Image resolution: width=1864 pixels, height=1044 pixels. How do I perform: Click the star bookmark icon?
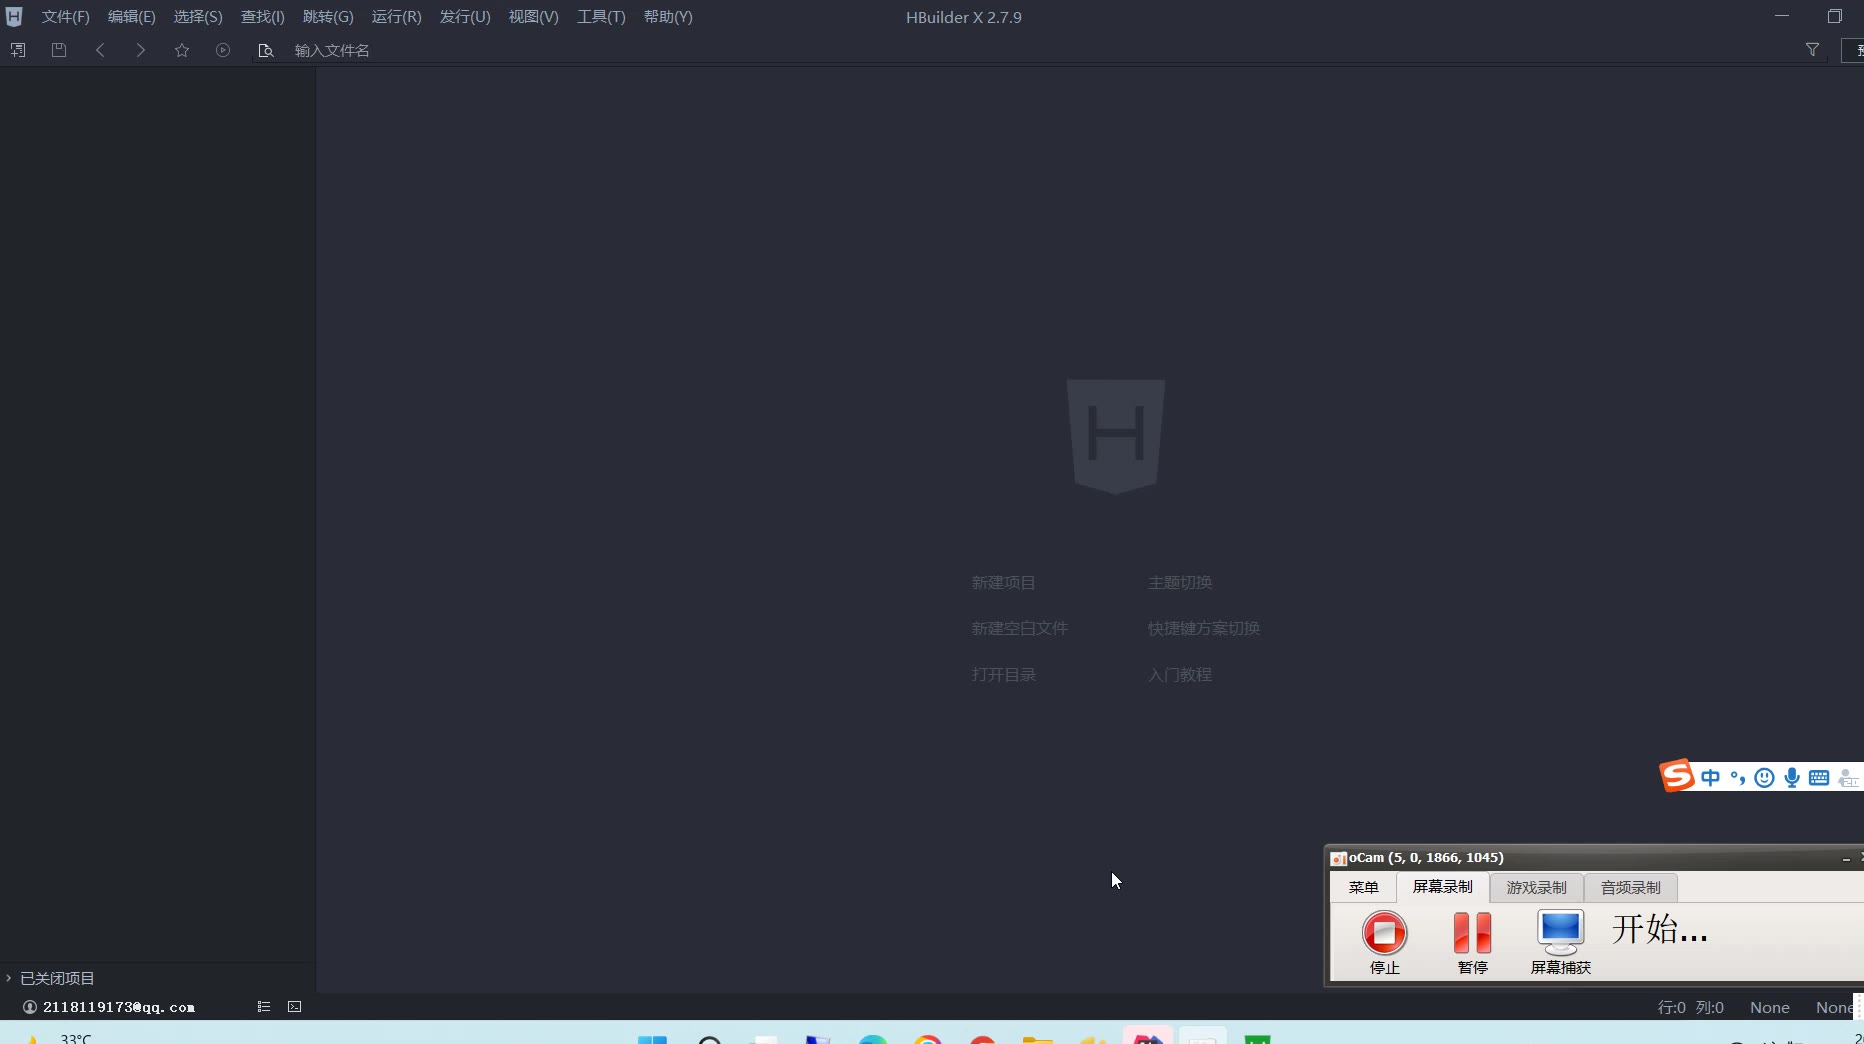[x=182, y=50]
